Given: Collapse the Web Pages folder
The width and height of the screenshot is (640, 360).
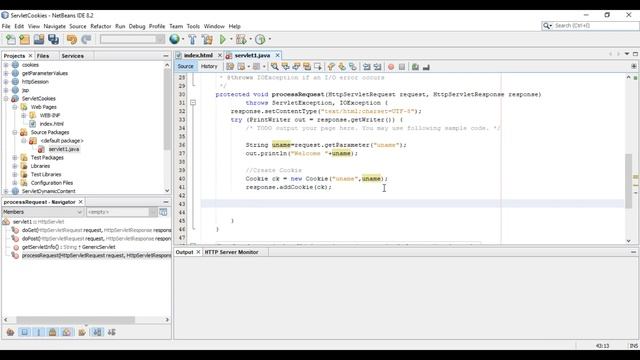Looking at the screenshot, I should 15,107.
